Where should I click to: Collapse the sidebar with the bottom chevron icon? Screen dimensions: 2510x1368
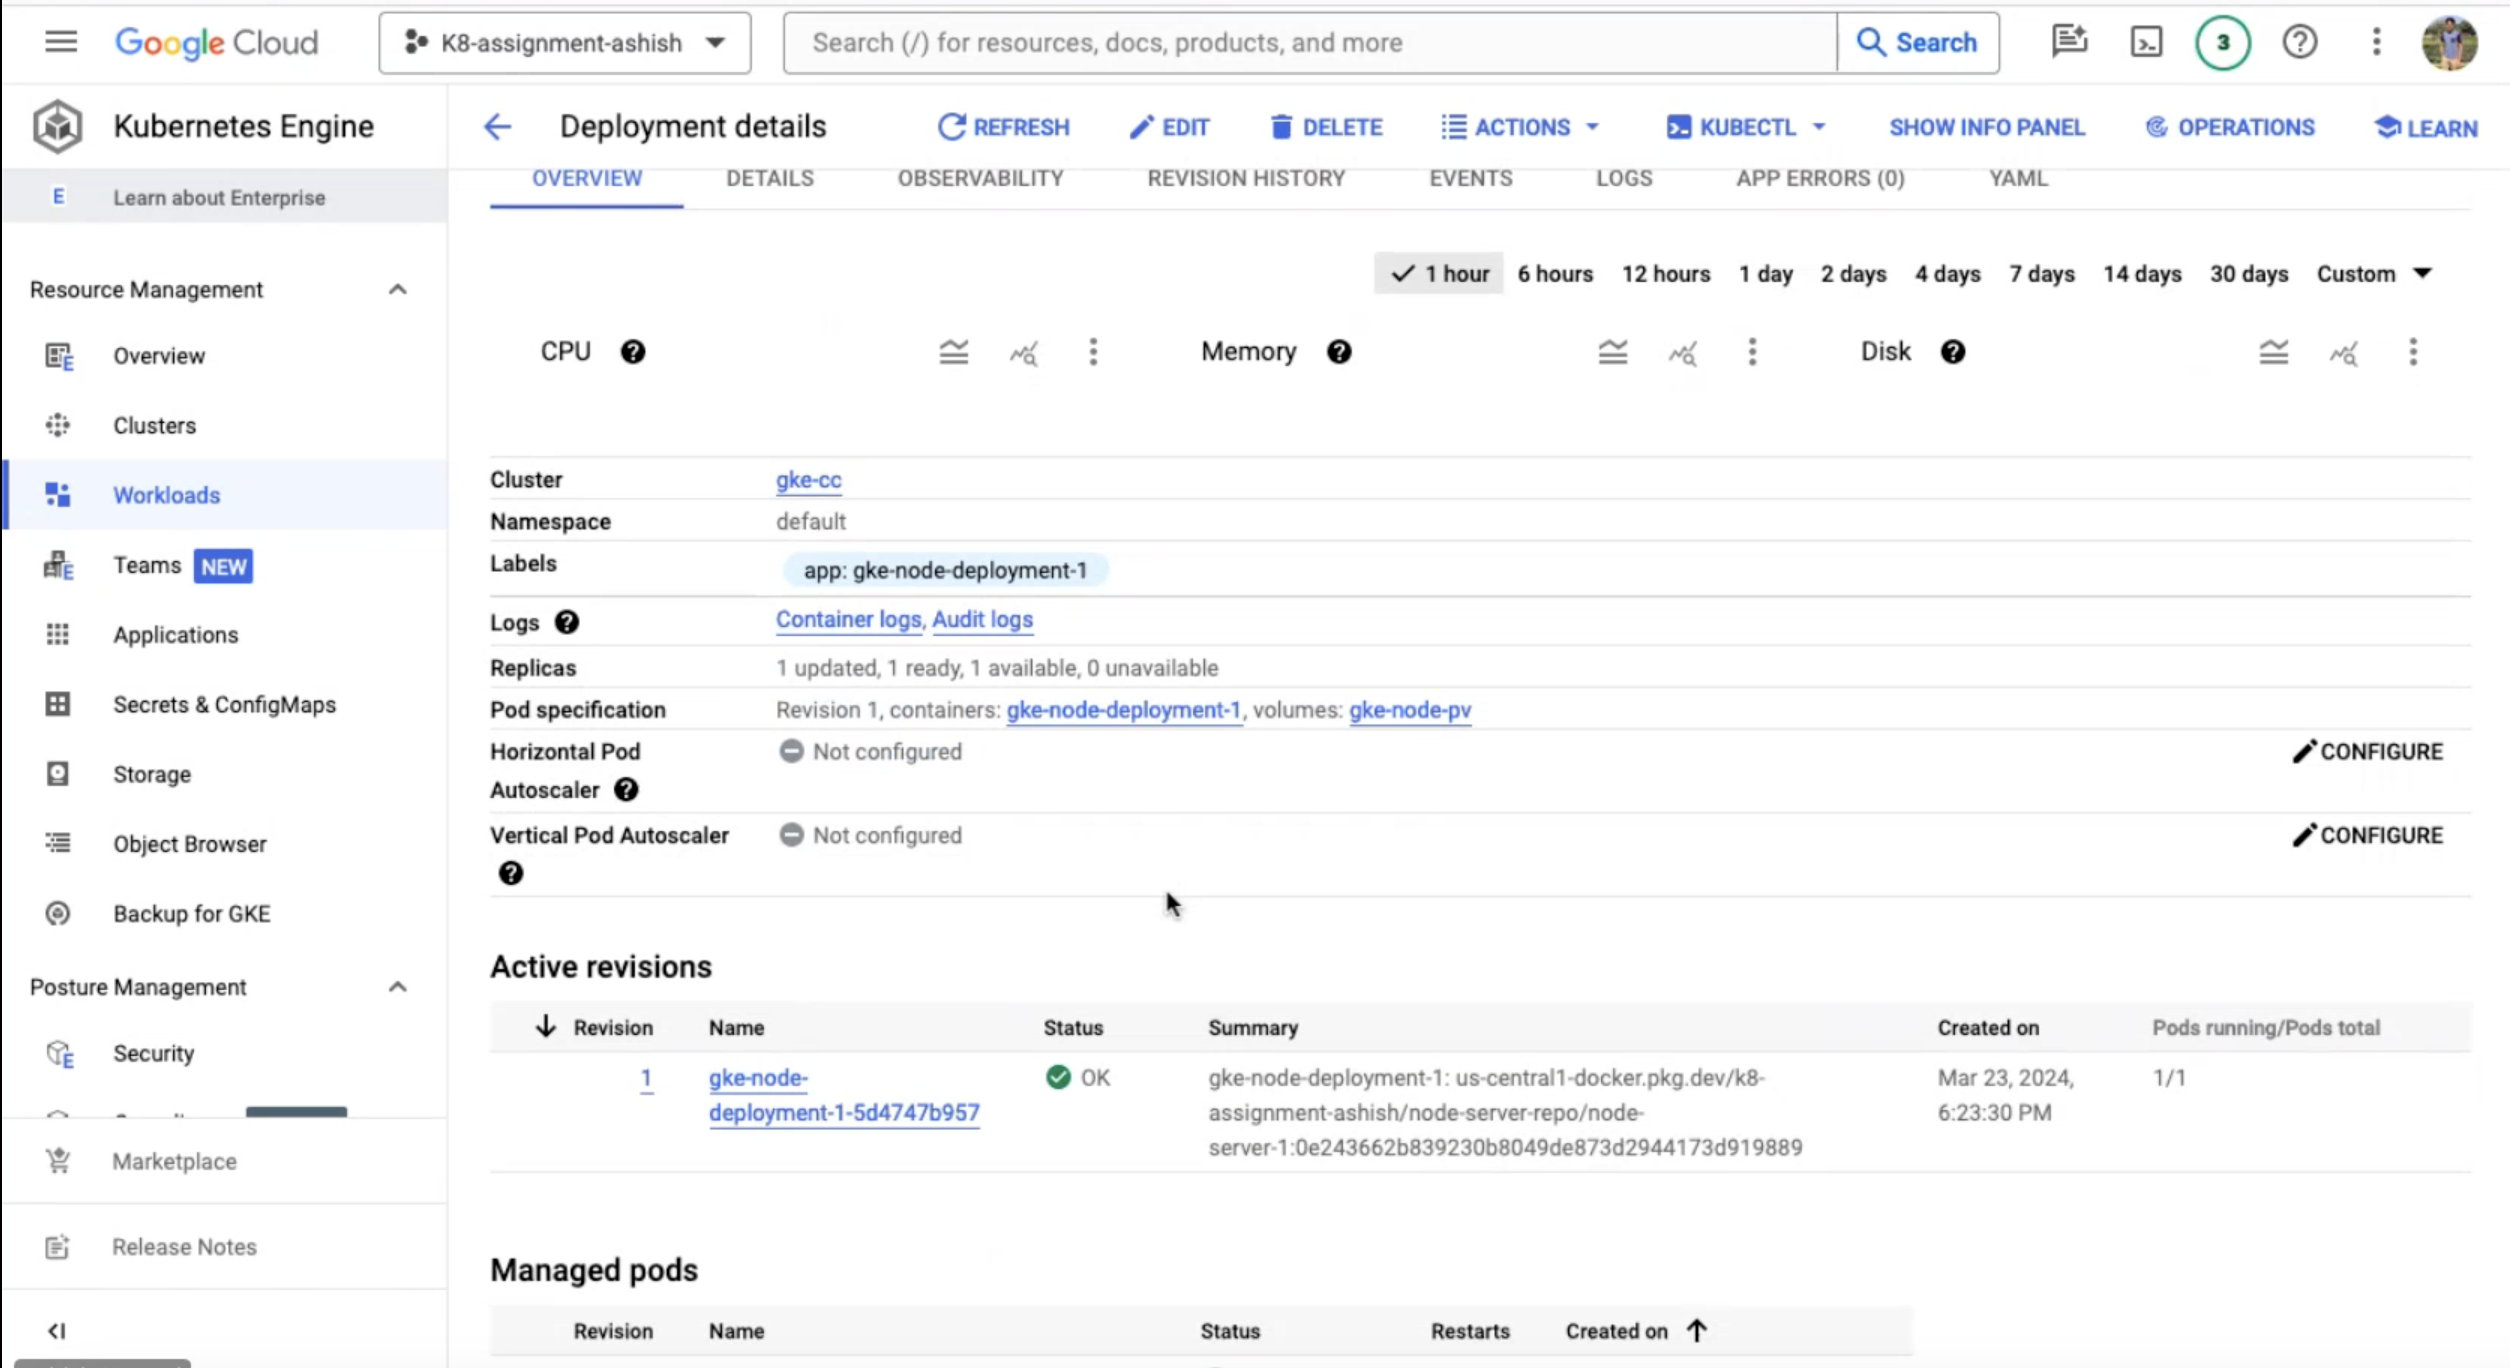pos(57,1330)
